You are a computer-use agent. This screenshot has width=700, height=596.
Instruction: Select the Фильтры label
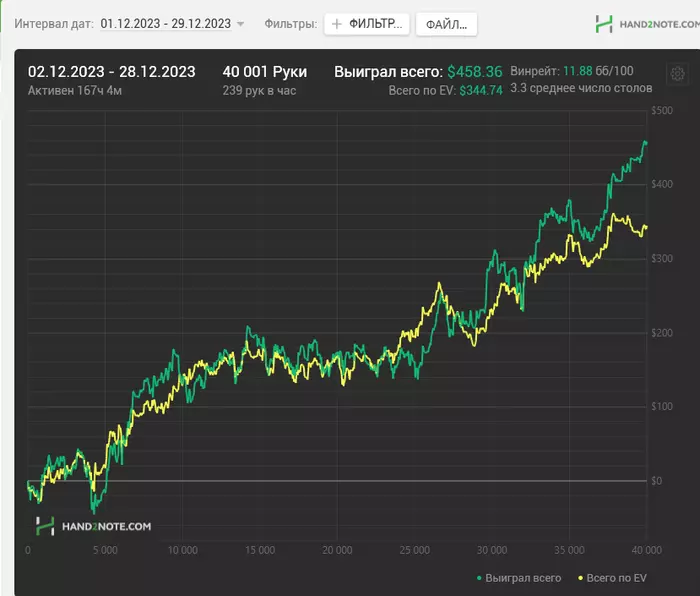[x=291, y=24]
